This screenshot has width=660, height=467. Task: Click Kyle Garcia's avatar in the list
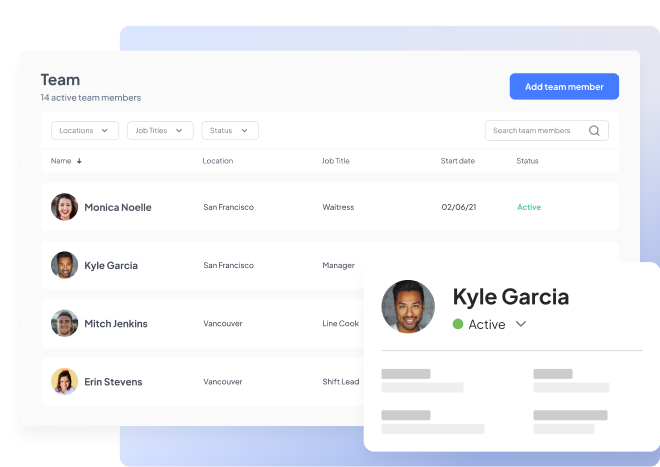tap(65, 265)
